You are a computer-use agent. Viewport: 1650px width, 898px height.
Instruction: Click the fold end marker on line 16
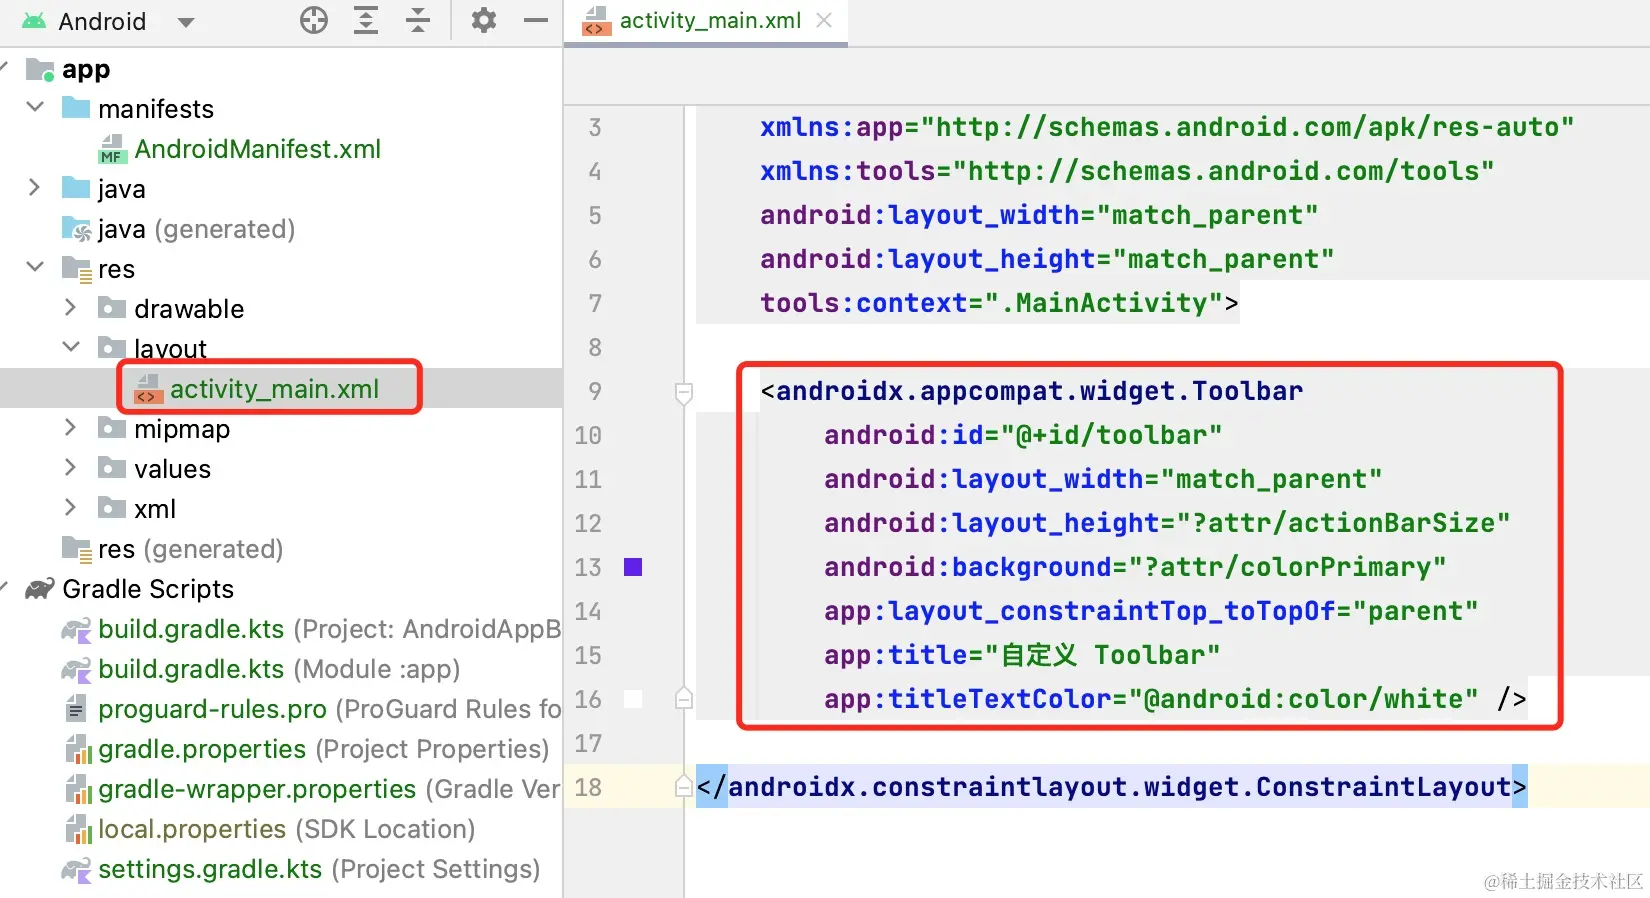pyautogui.click(x=684, y=697)
